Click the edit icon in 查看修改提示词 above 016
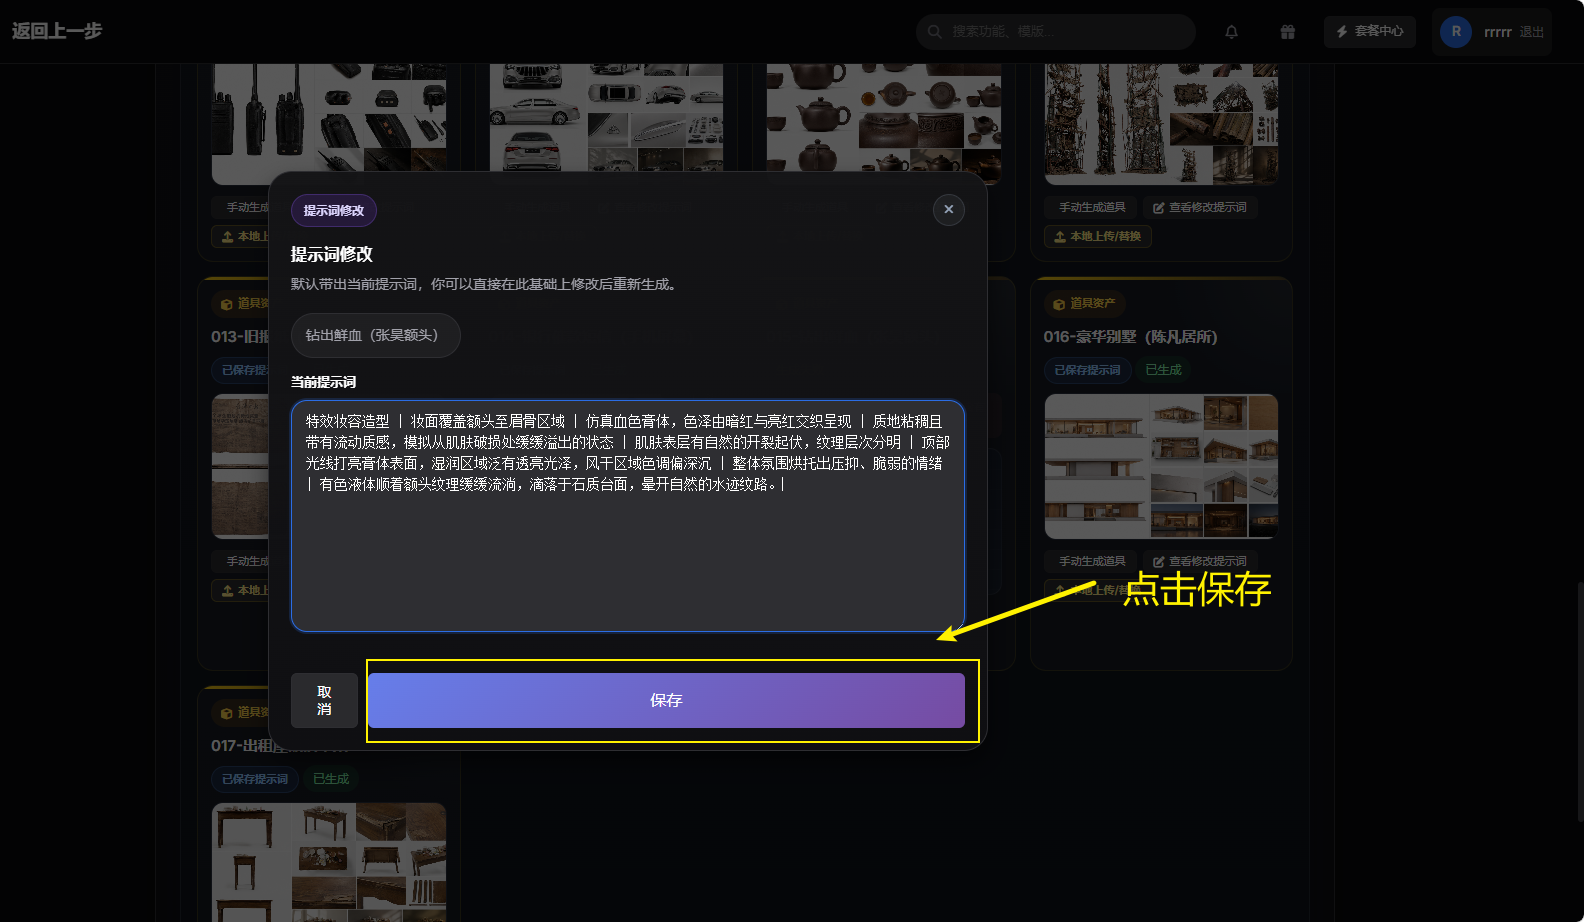 pos(1158,208)
